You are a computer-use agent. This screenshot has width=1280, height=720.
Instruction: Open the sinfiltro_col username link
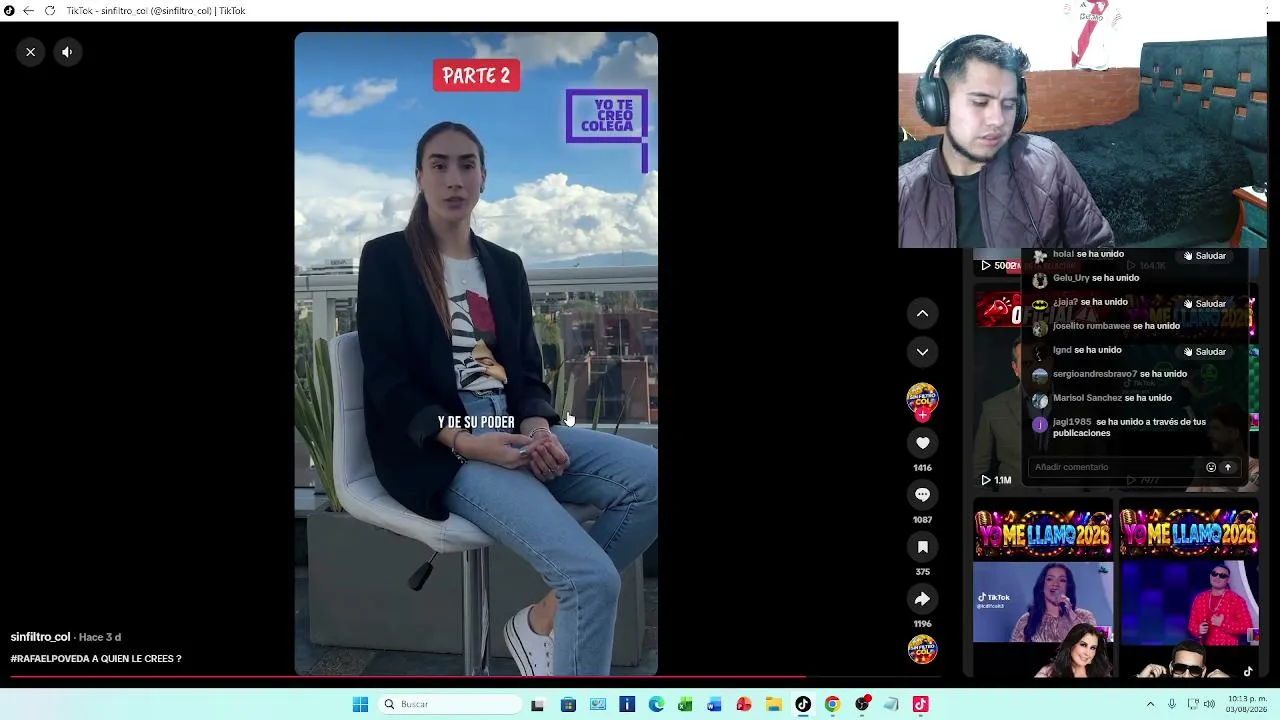[x=40, y=637]
